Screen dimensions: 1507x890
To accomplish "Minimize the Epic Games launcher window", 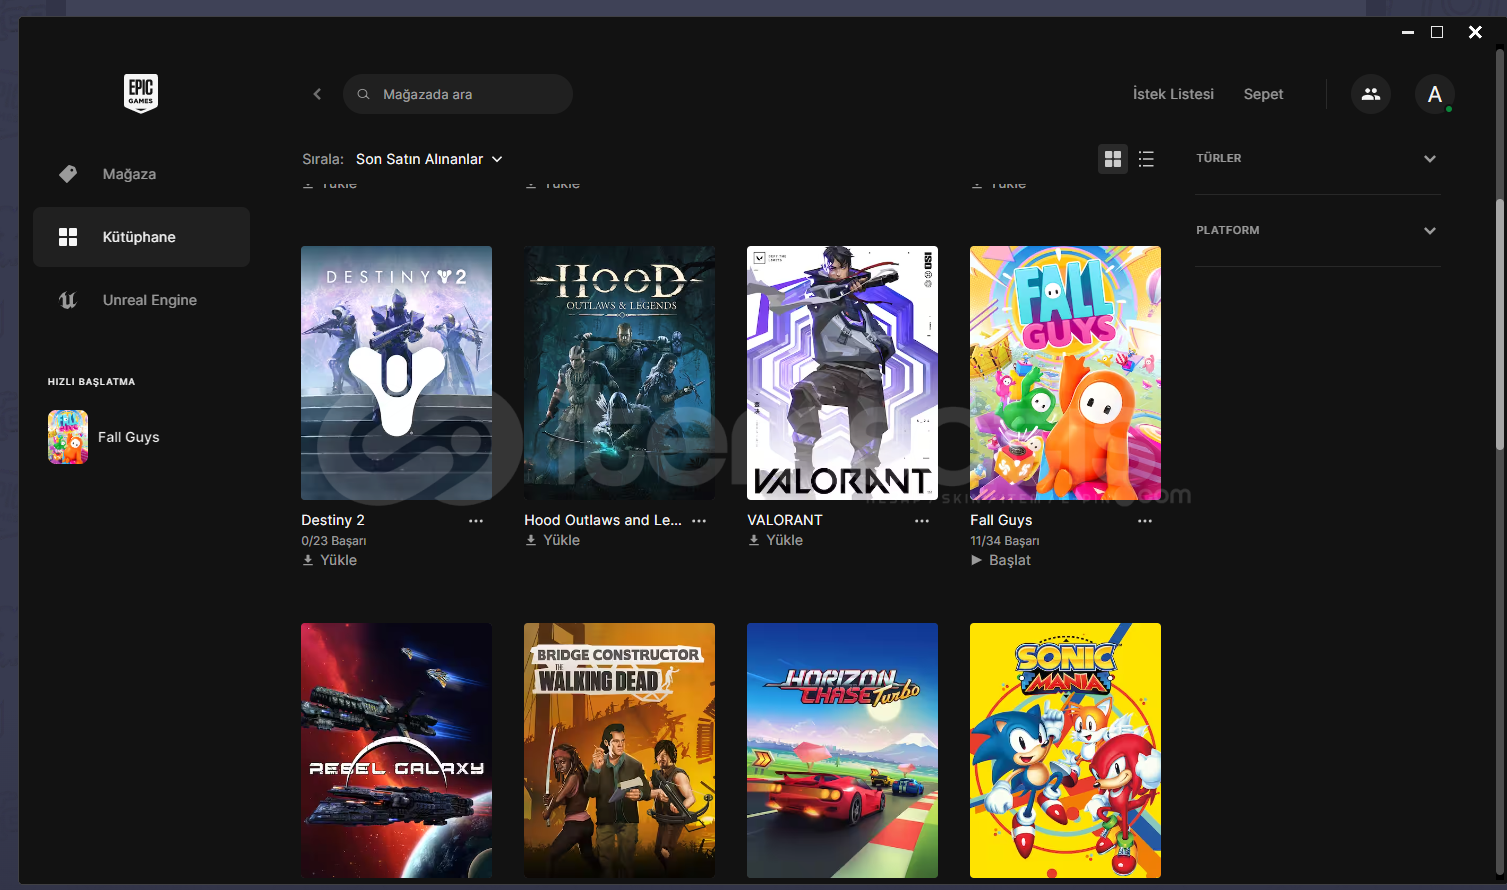I will click(x=1408, y=33).
